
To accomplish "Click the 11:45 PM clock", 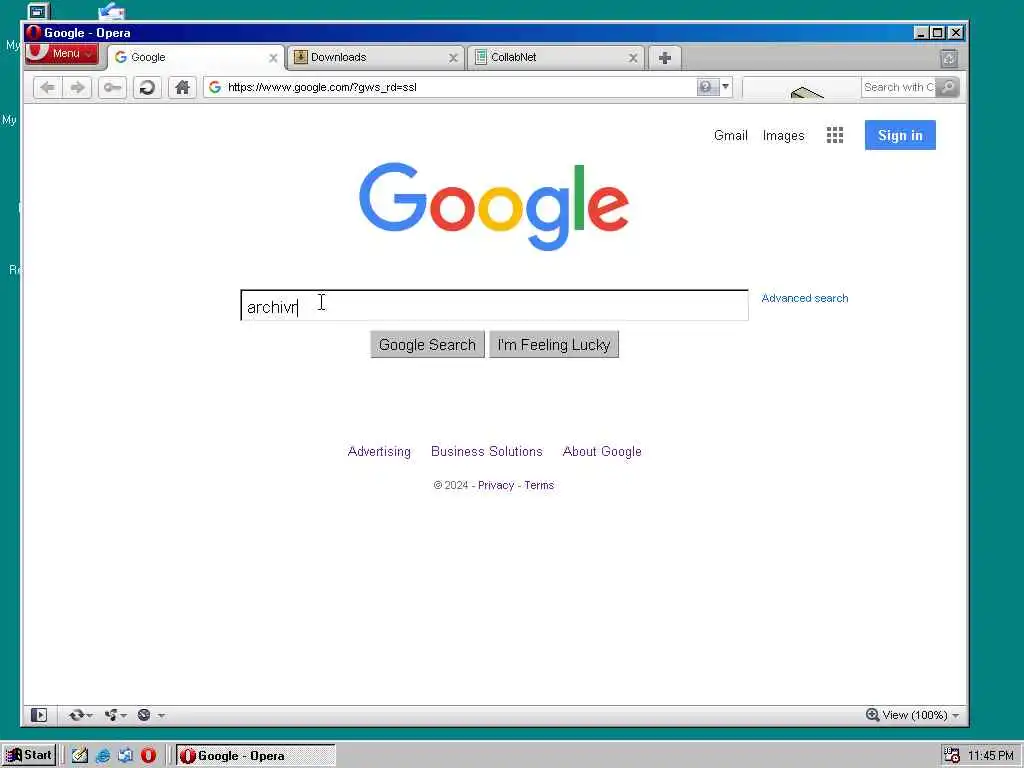I will click(991, 756).
